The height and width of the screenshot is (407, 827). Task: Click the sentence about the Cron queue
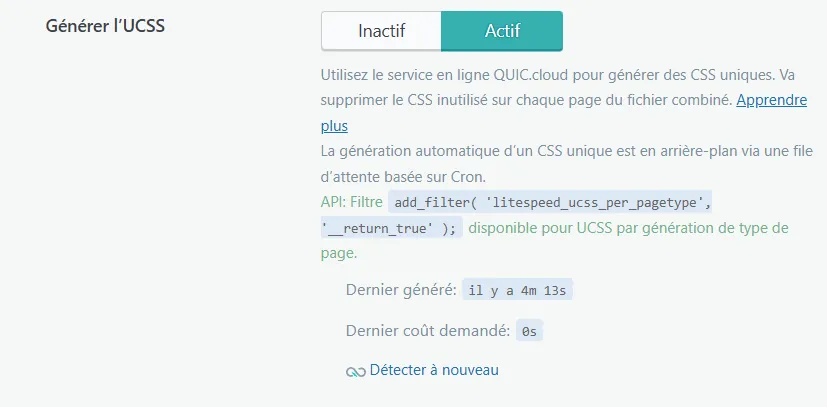(x=566, y=152)
